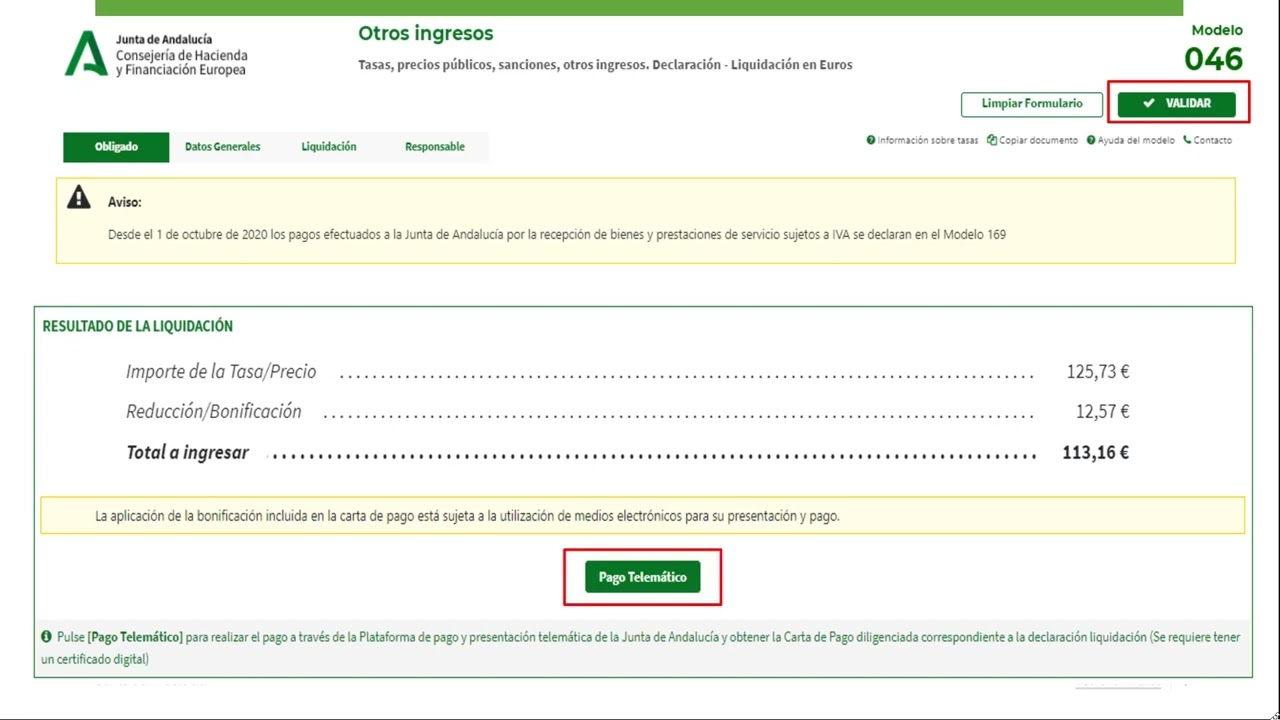Open the Ayuda del modelo link
The image size is (1280, 720).
pos(1136,140)
